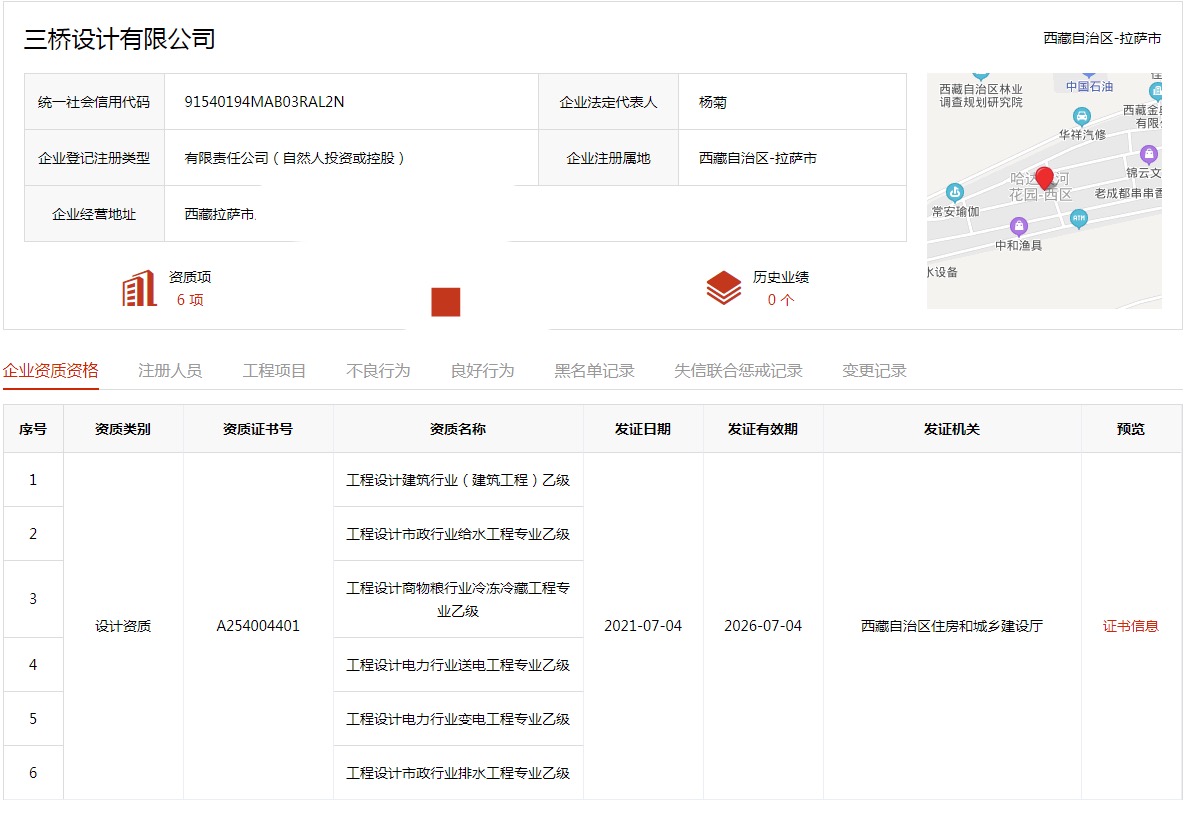Image resolution: width=1191 pixels, height=813 pixels.
Task: Click the 常安瑜伽 marker icon on map
Action: [x=955, y=193]
